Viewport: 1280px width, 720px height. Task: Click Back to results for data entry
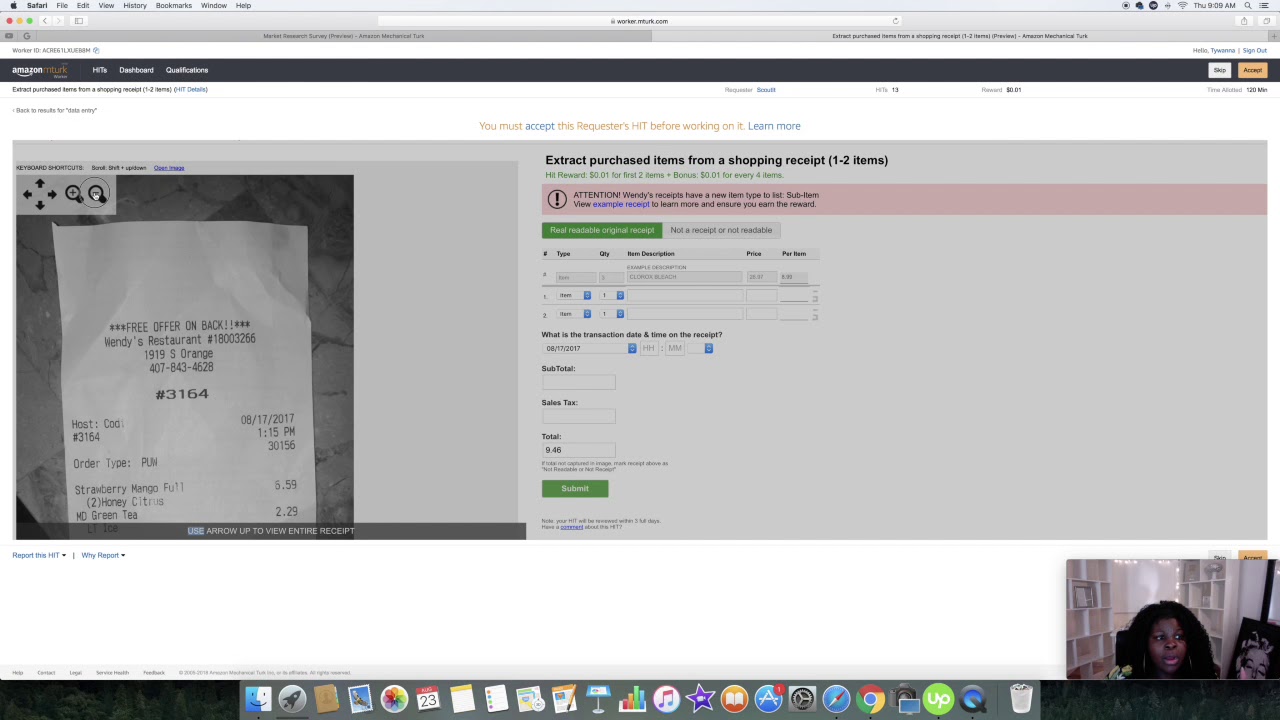tap(55, 110)
